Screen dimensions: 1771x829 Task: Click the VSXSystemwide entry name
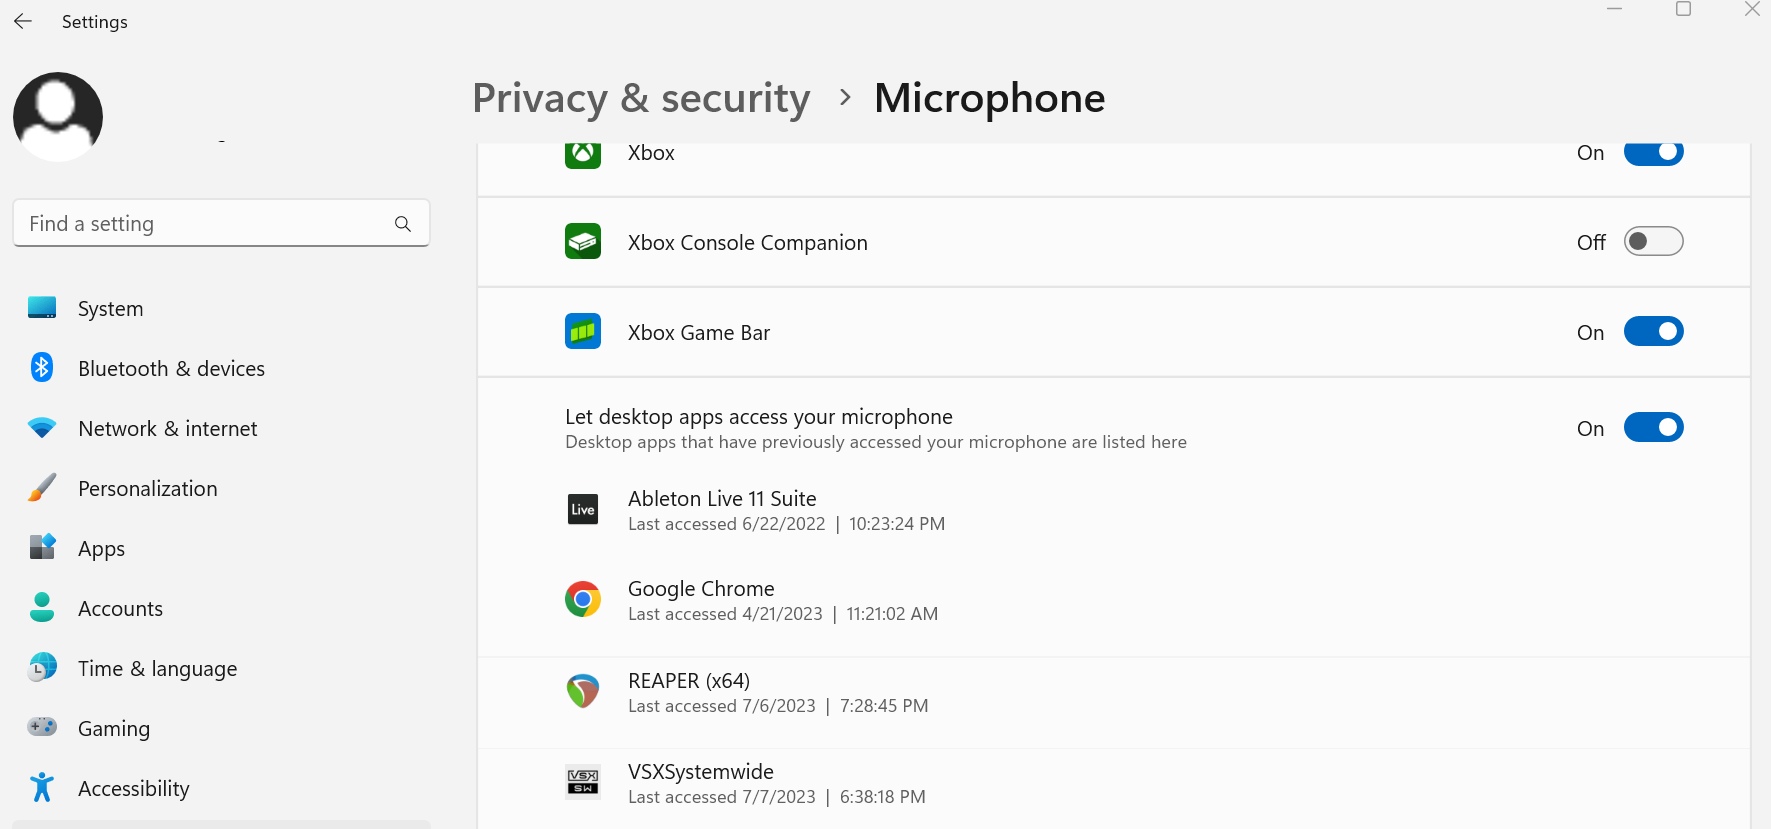(x=701, y=772)
